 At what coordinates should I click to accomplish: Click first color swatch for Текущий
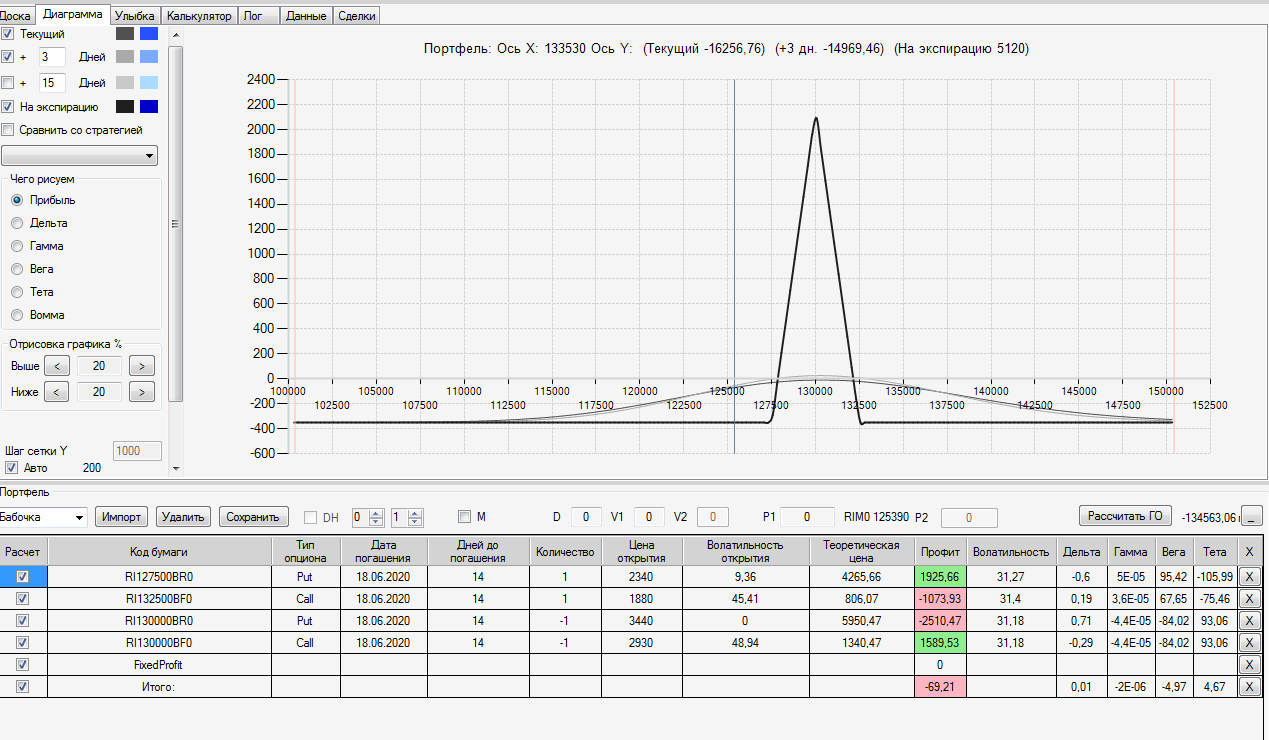coord(125,34)
